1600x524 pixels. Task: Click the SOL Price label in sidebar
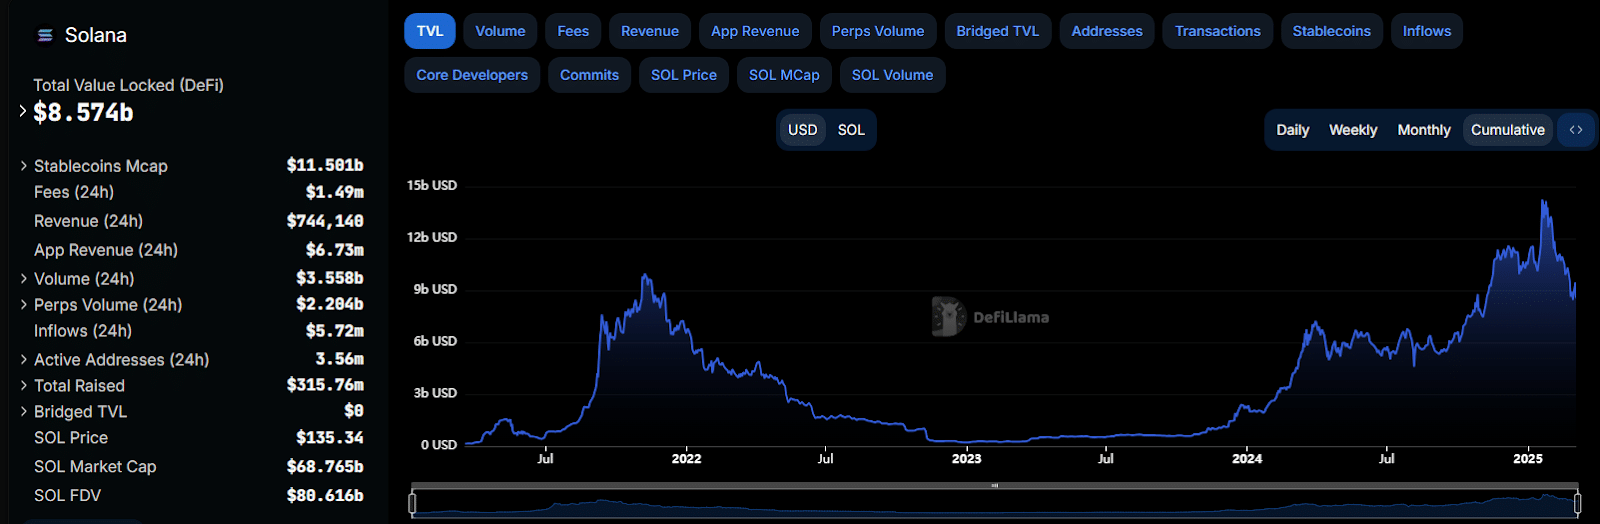click(x=71, y=438)
